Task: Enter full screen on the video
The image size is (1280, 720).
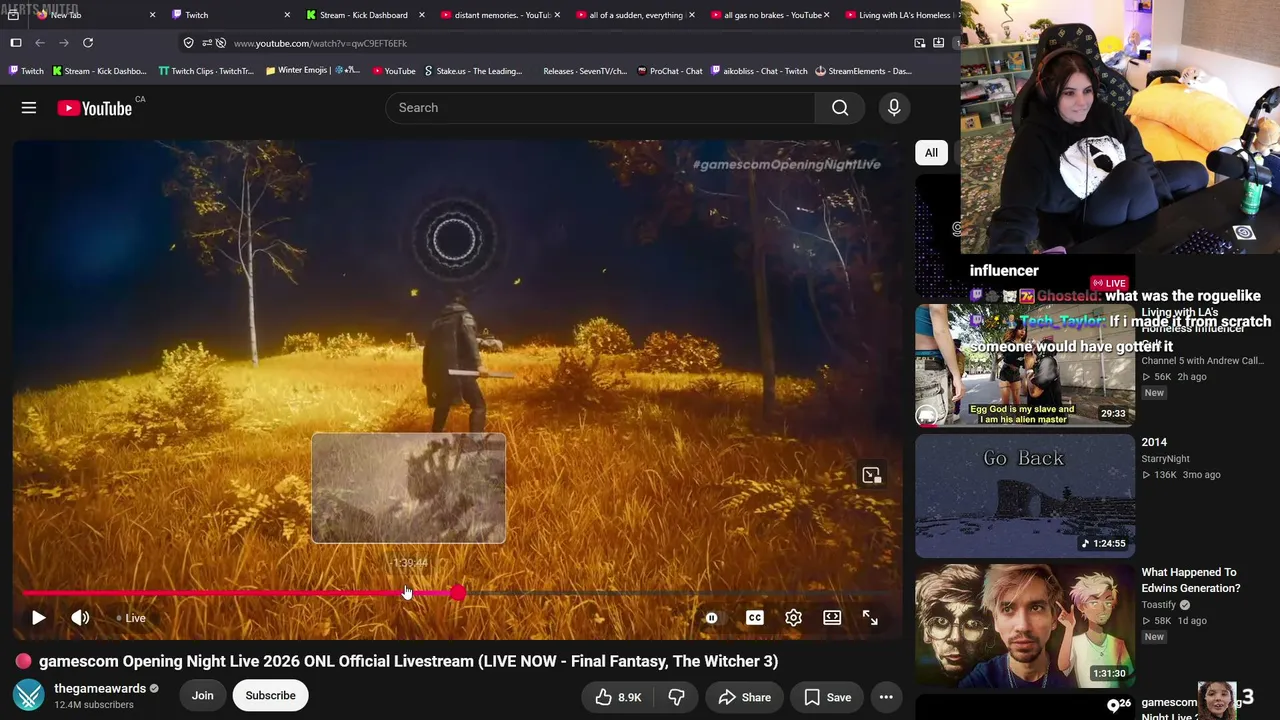Action: 870,618
